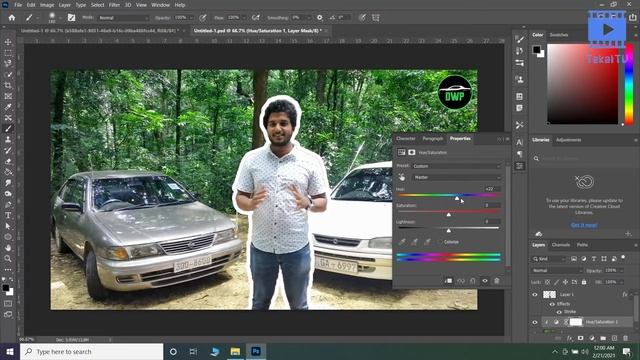The width and height of the screenshot is (640, 360).
Task: Hide the Hue/Saturation 1 layer
Action: [x=535, y=322]
